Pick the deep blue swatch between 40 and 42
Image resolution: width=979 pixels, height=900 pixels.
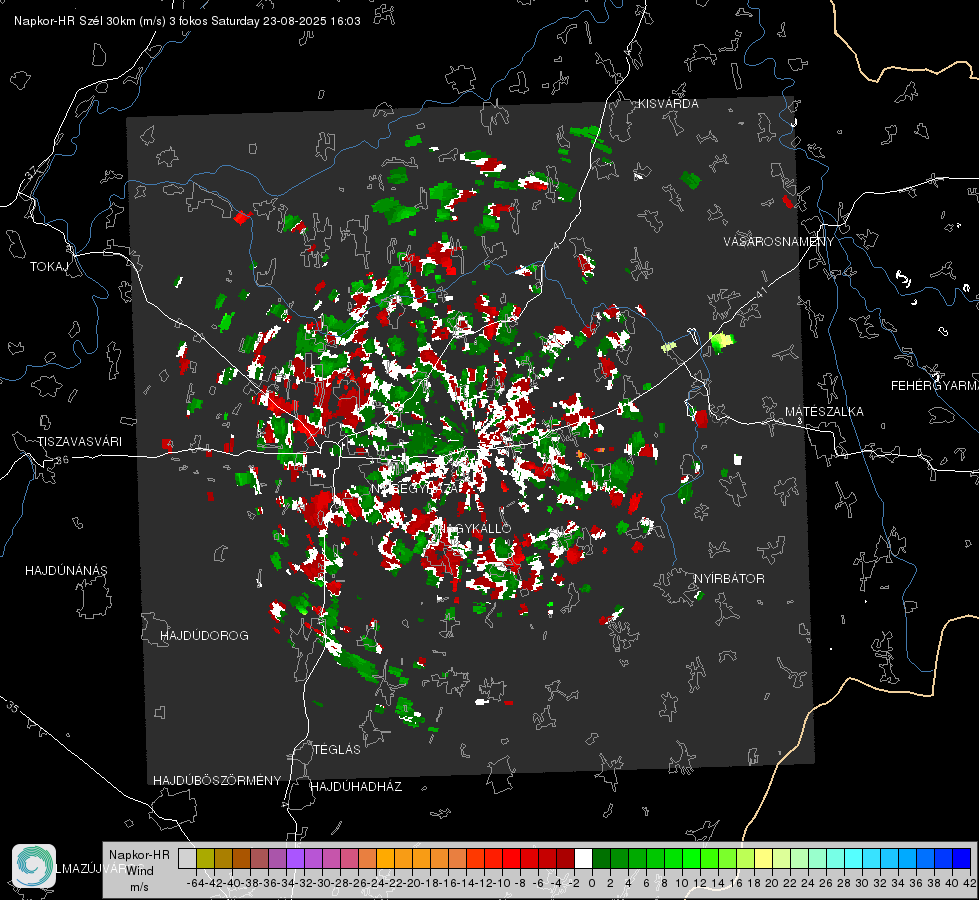(962, 859)
